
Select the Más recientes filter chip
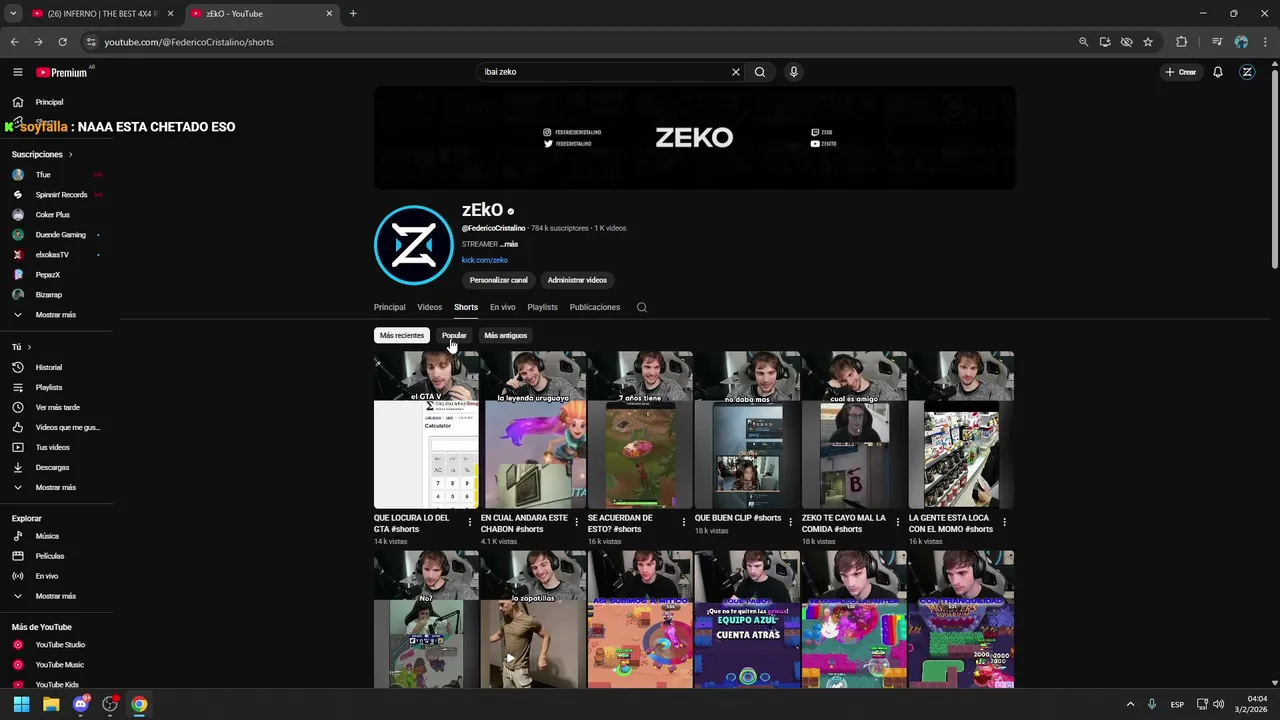(x=402, y=335)
